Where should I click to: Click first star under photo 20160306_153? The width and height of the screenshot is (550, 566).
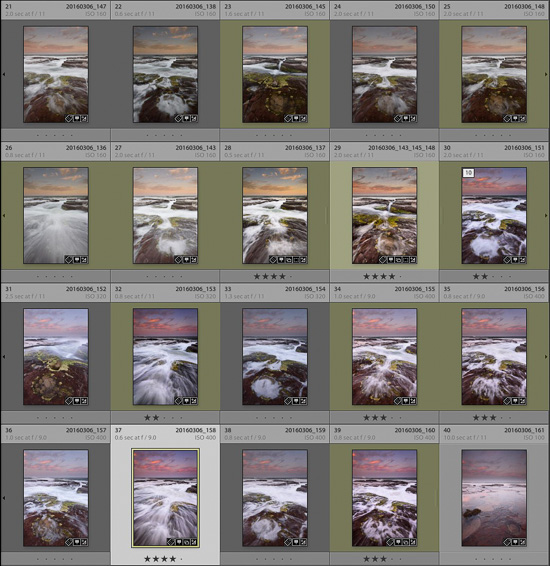[x=148, y=418]
